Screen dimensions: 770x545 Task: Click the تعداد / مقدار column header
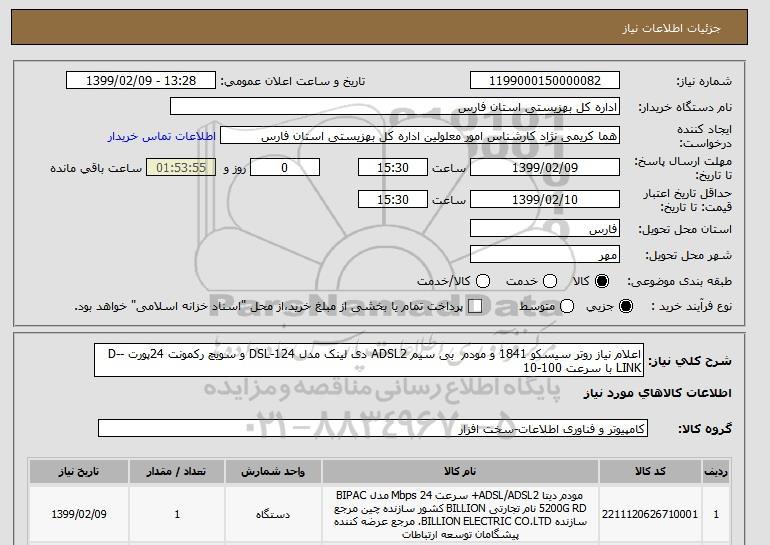pos(177,471)
